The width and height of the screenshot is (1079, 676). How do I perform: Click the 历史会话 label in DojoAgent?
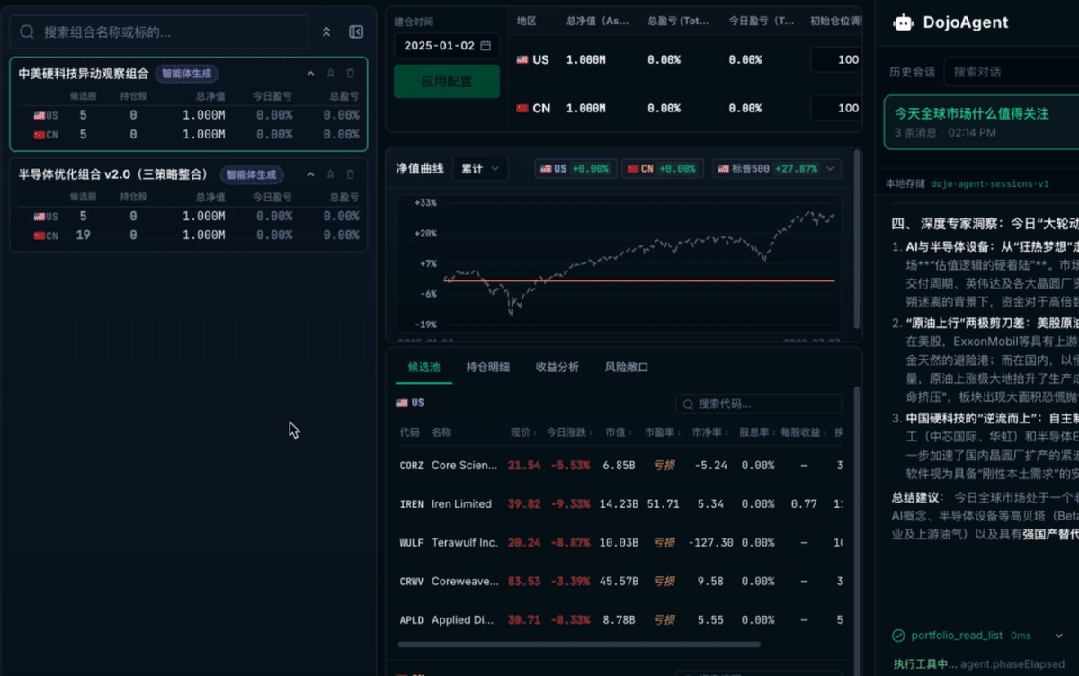click(x=912, y=72)
